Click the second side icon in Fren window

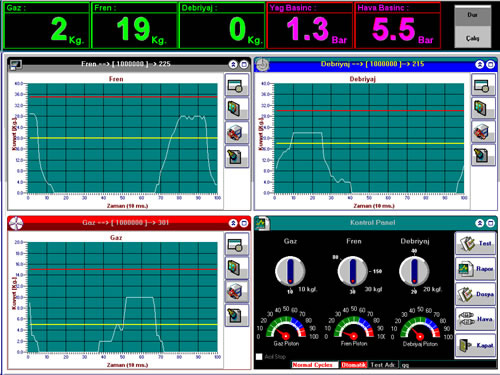pyautogui.click(x=237, y=109)
